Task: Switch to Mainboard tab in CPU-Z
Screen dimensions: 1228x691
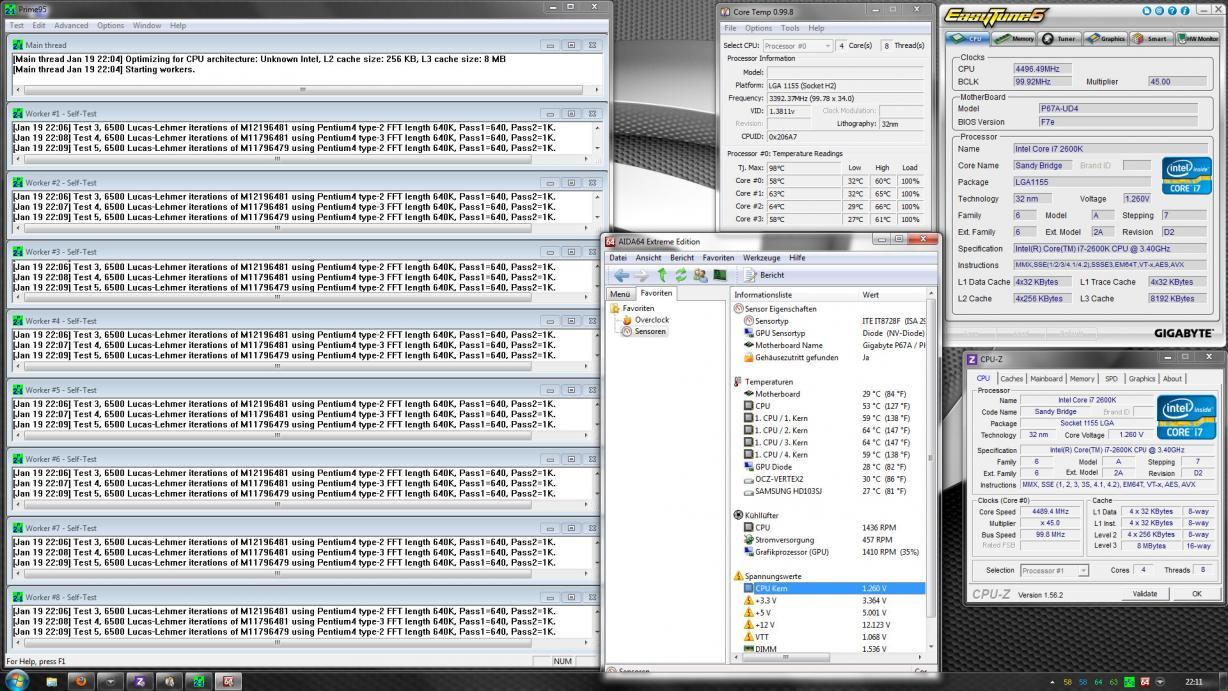Action: [1047, 379]
